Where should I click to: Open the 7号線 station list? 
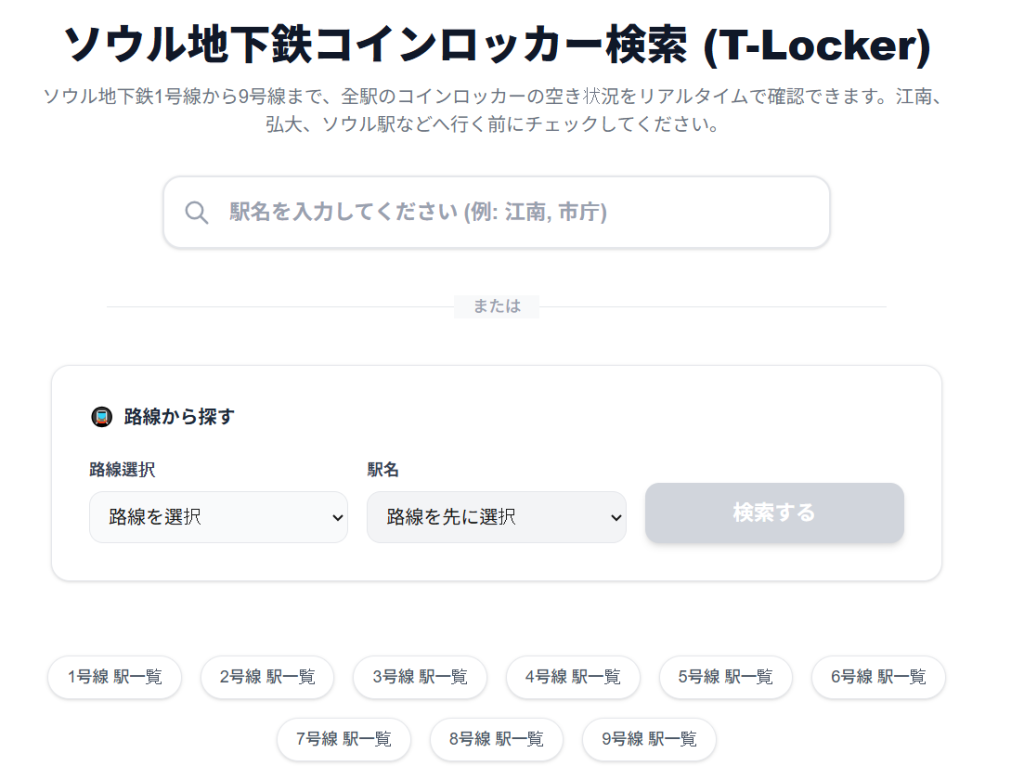343,740
